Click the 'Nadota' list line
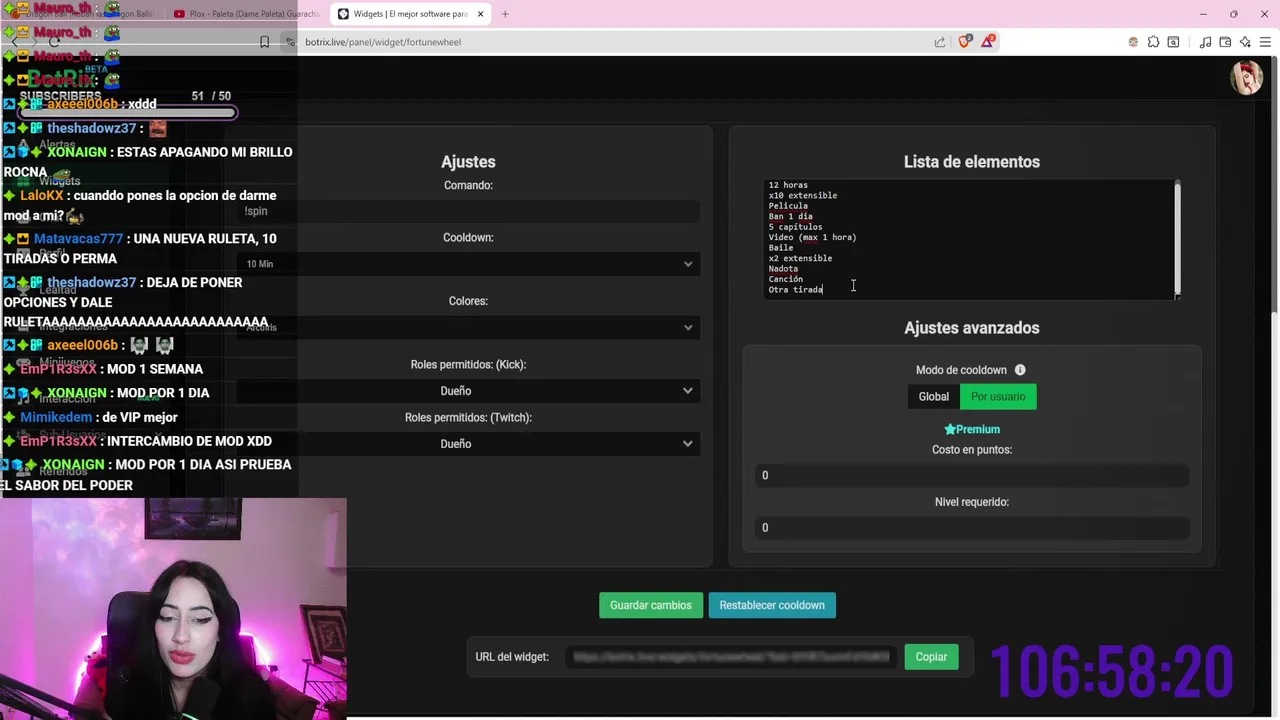1280x720 pixels. pyautogui.click(x=783, y=269)
